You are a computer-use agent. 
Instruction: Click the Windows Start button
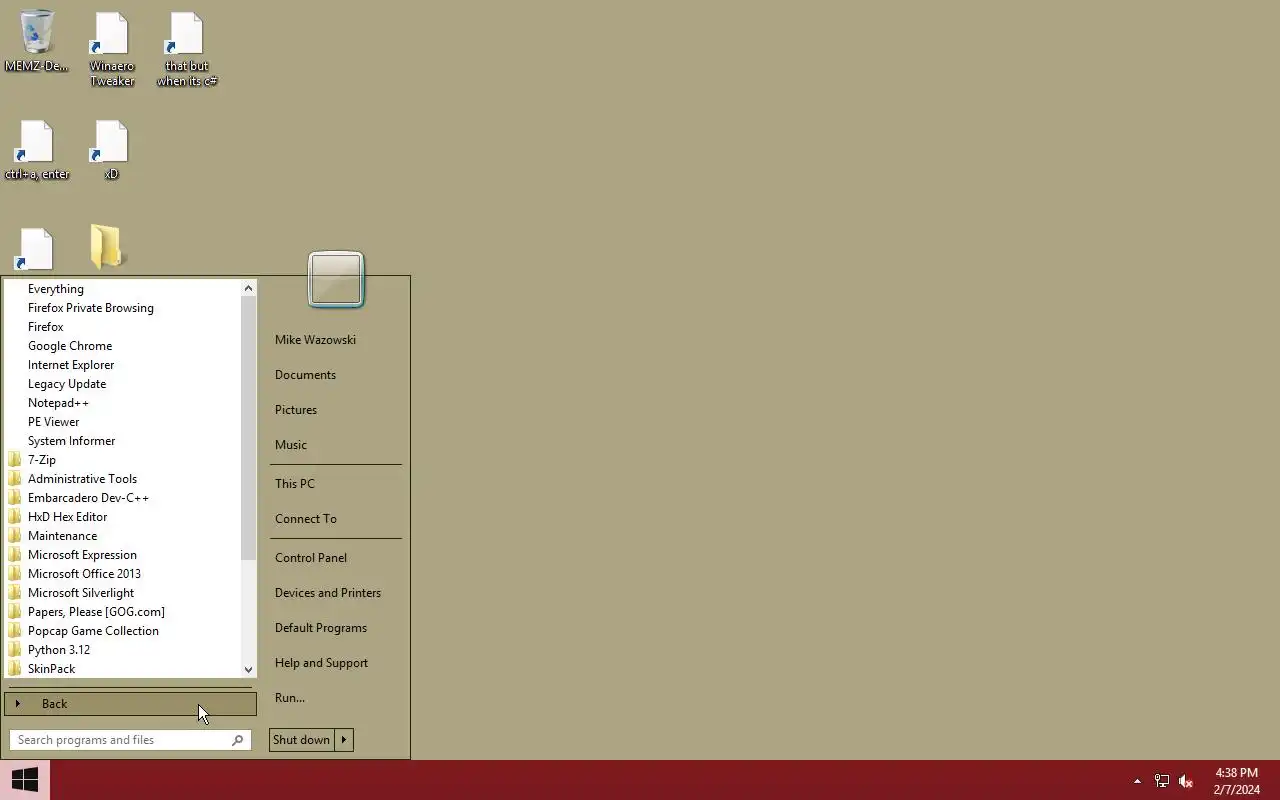click(25, 780)
